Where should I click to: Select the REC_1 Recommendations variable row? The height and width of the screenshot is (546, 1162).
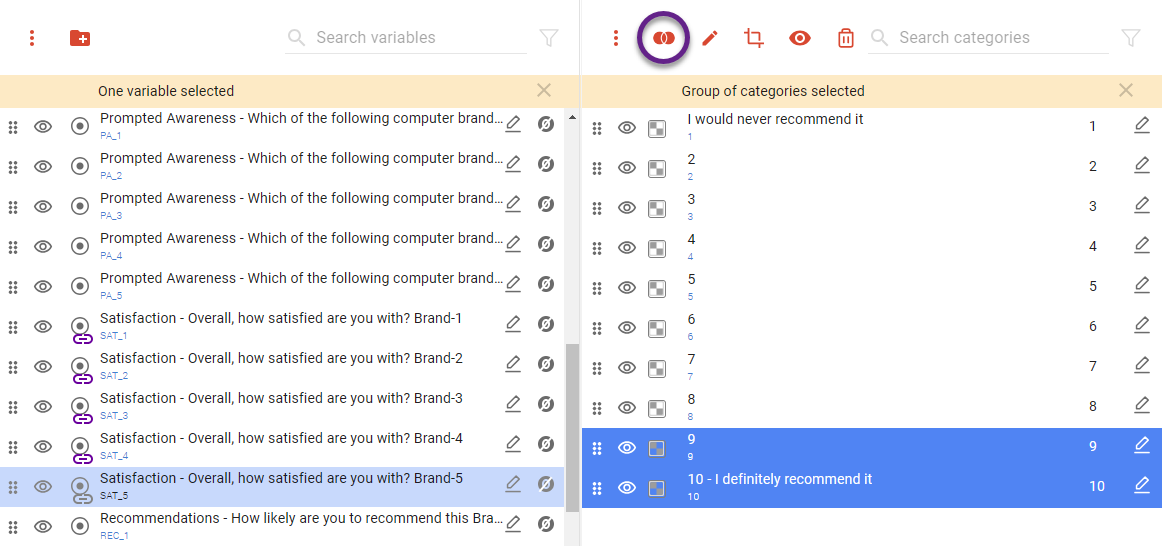click(x=300, y=524)
